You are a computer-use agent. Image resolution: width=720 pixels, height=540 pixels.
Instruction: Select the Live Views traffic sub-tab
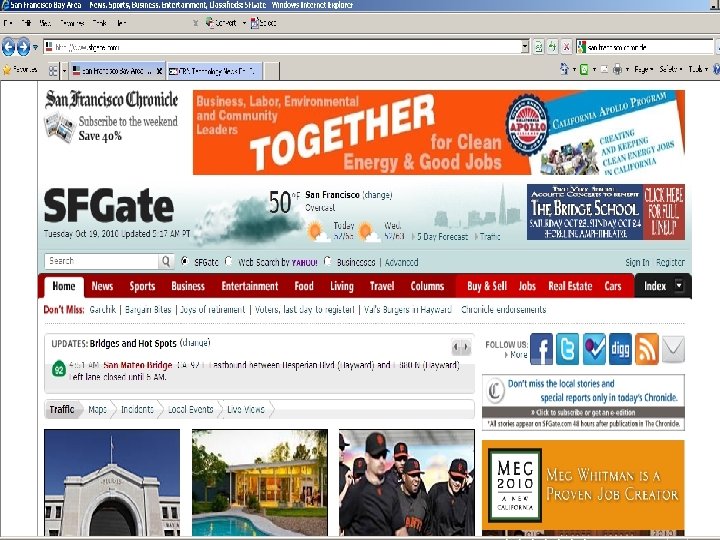pos(246,409)
